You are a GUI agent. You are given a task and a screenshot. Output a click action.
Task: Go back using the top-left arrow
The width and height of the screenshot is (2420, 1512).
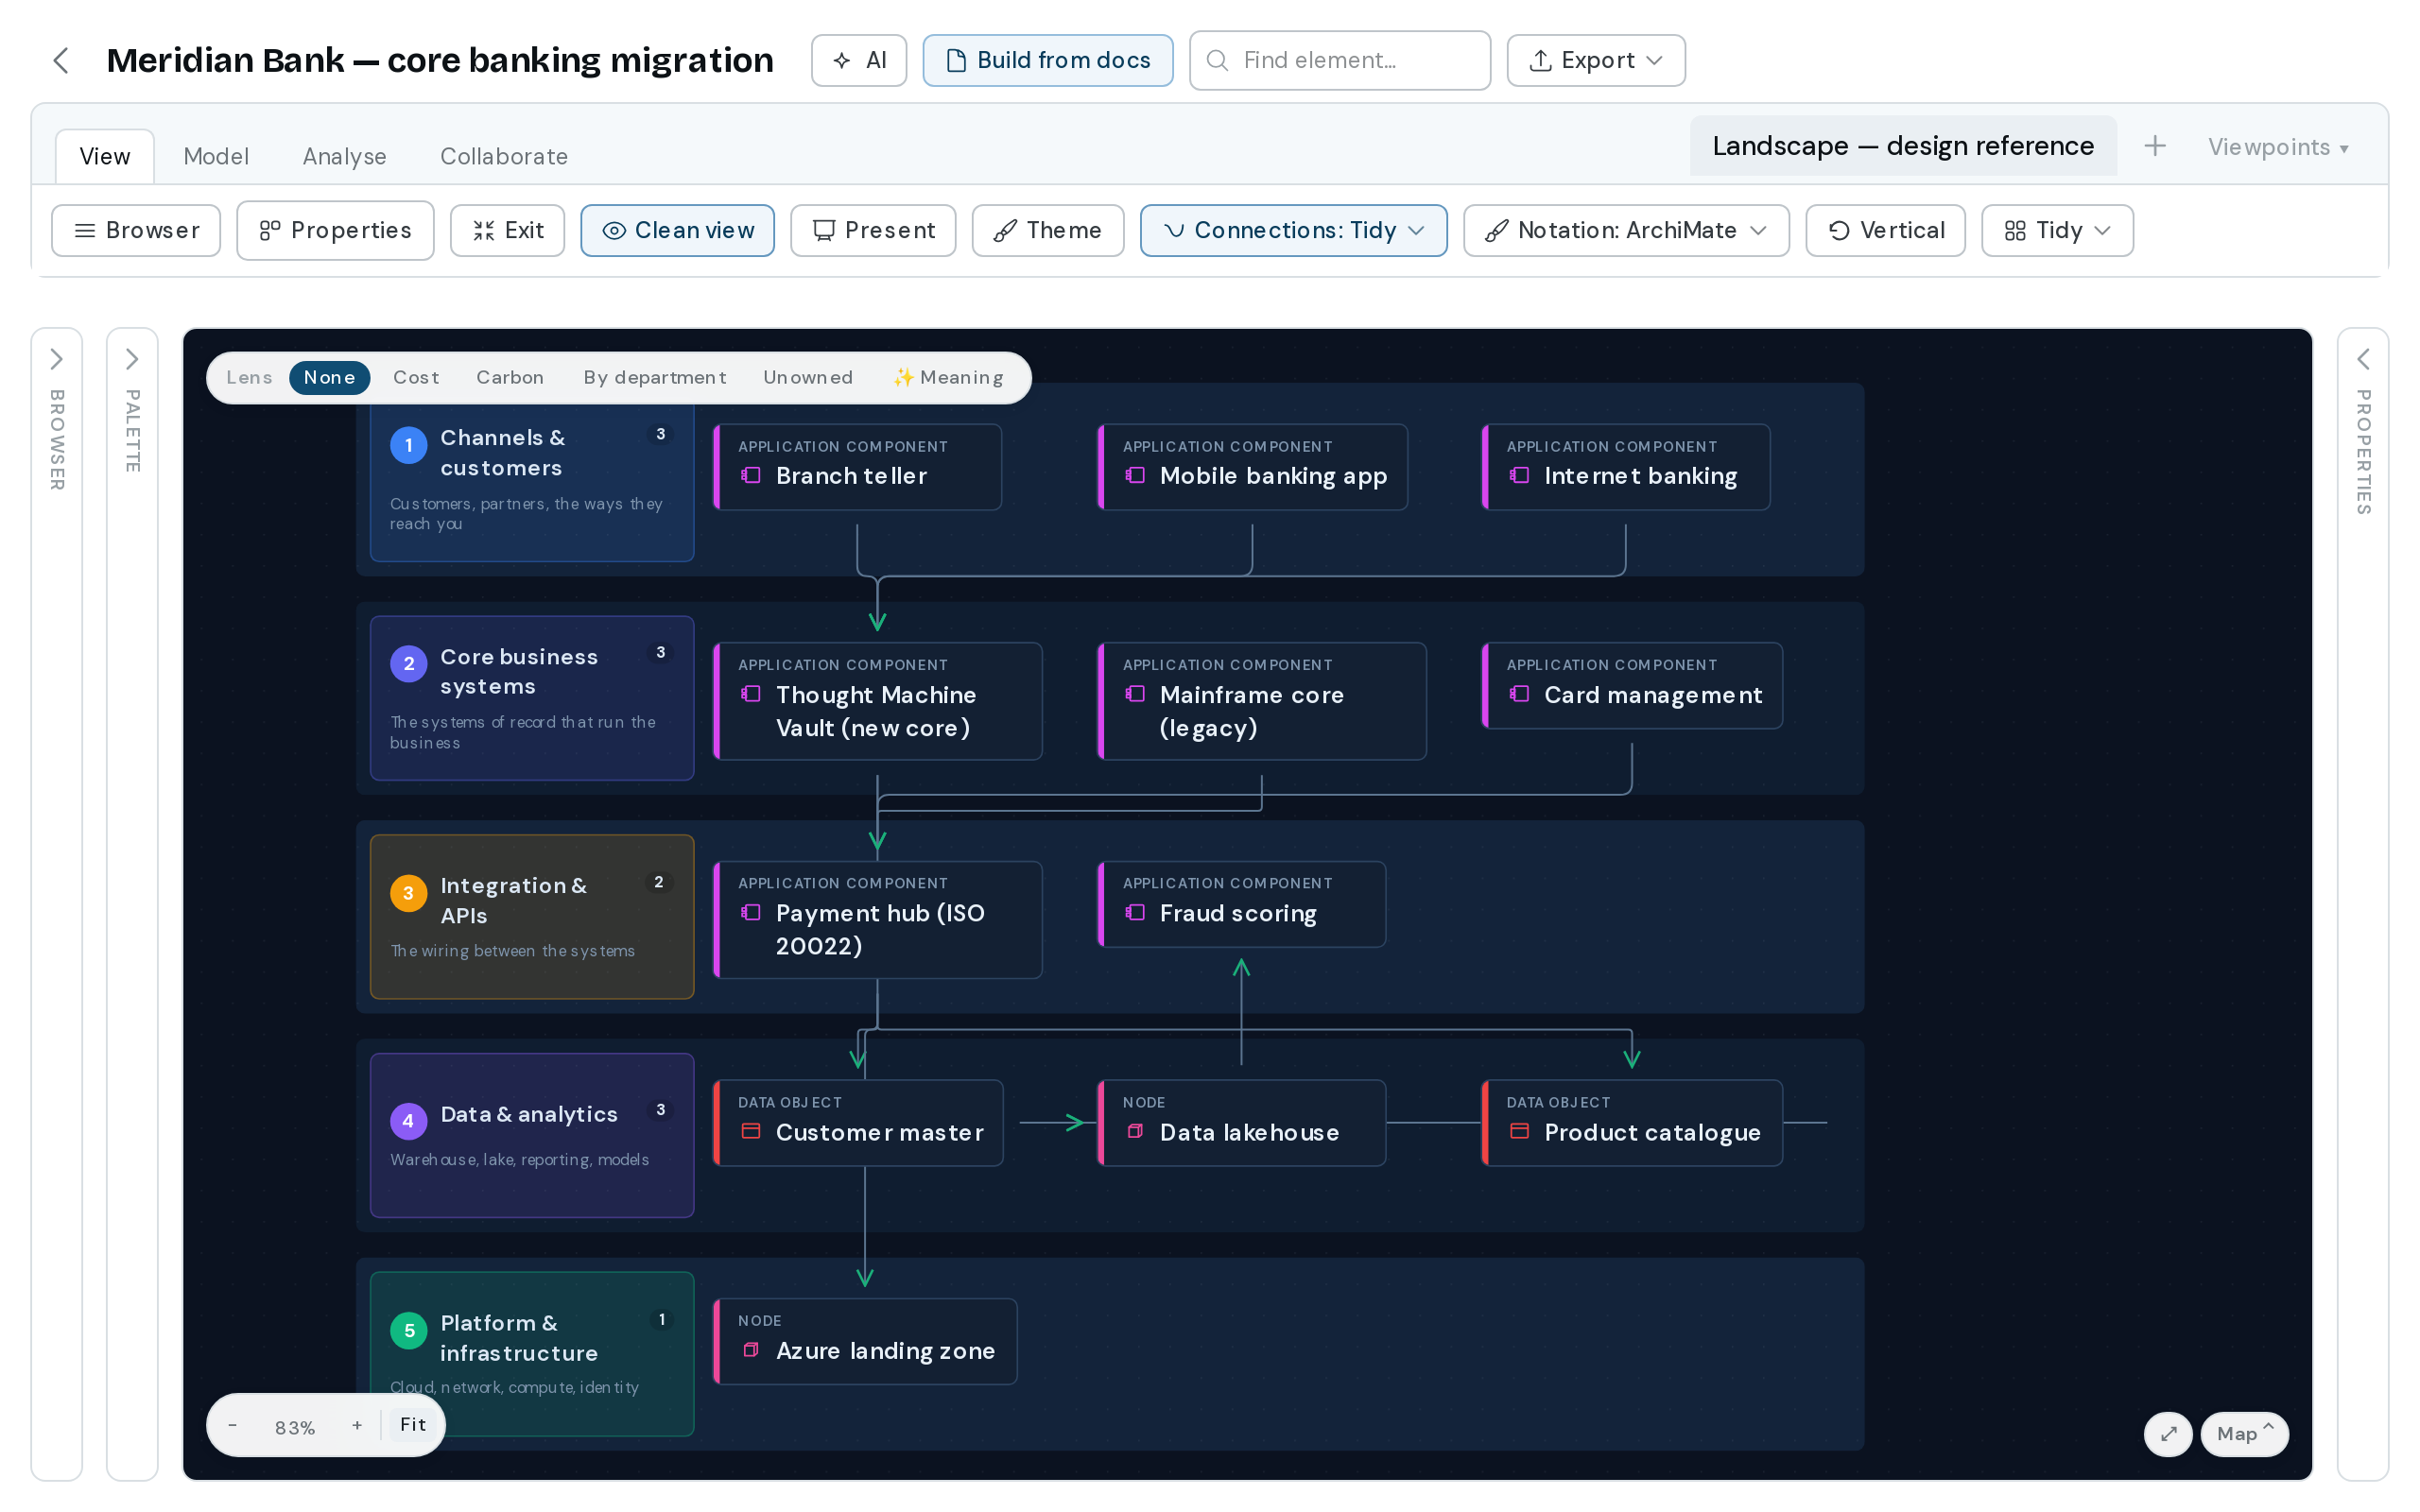[x=61, y=60]
